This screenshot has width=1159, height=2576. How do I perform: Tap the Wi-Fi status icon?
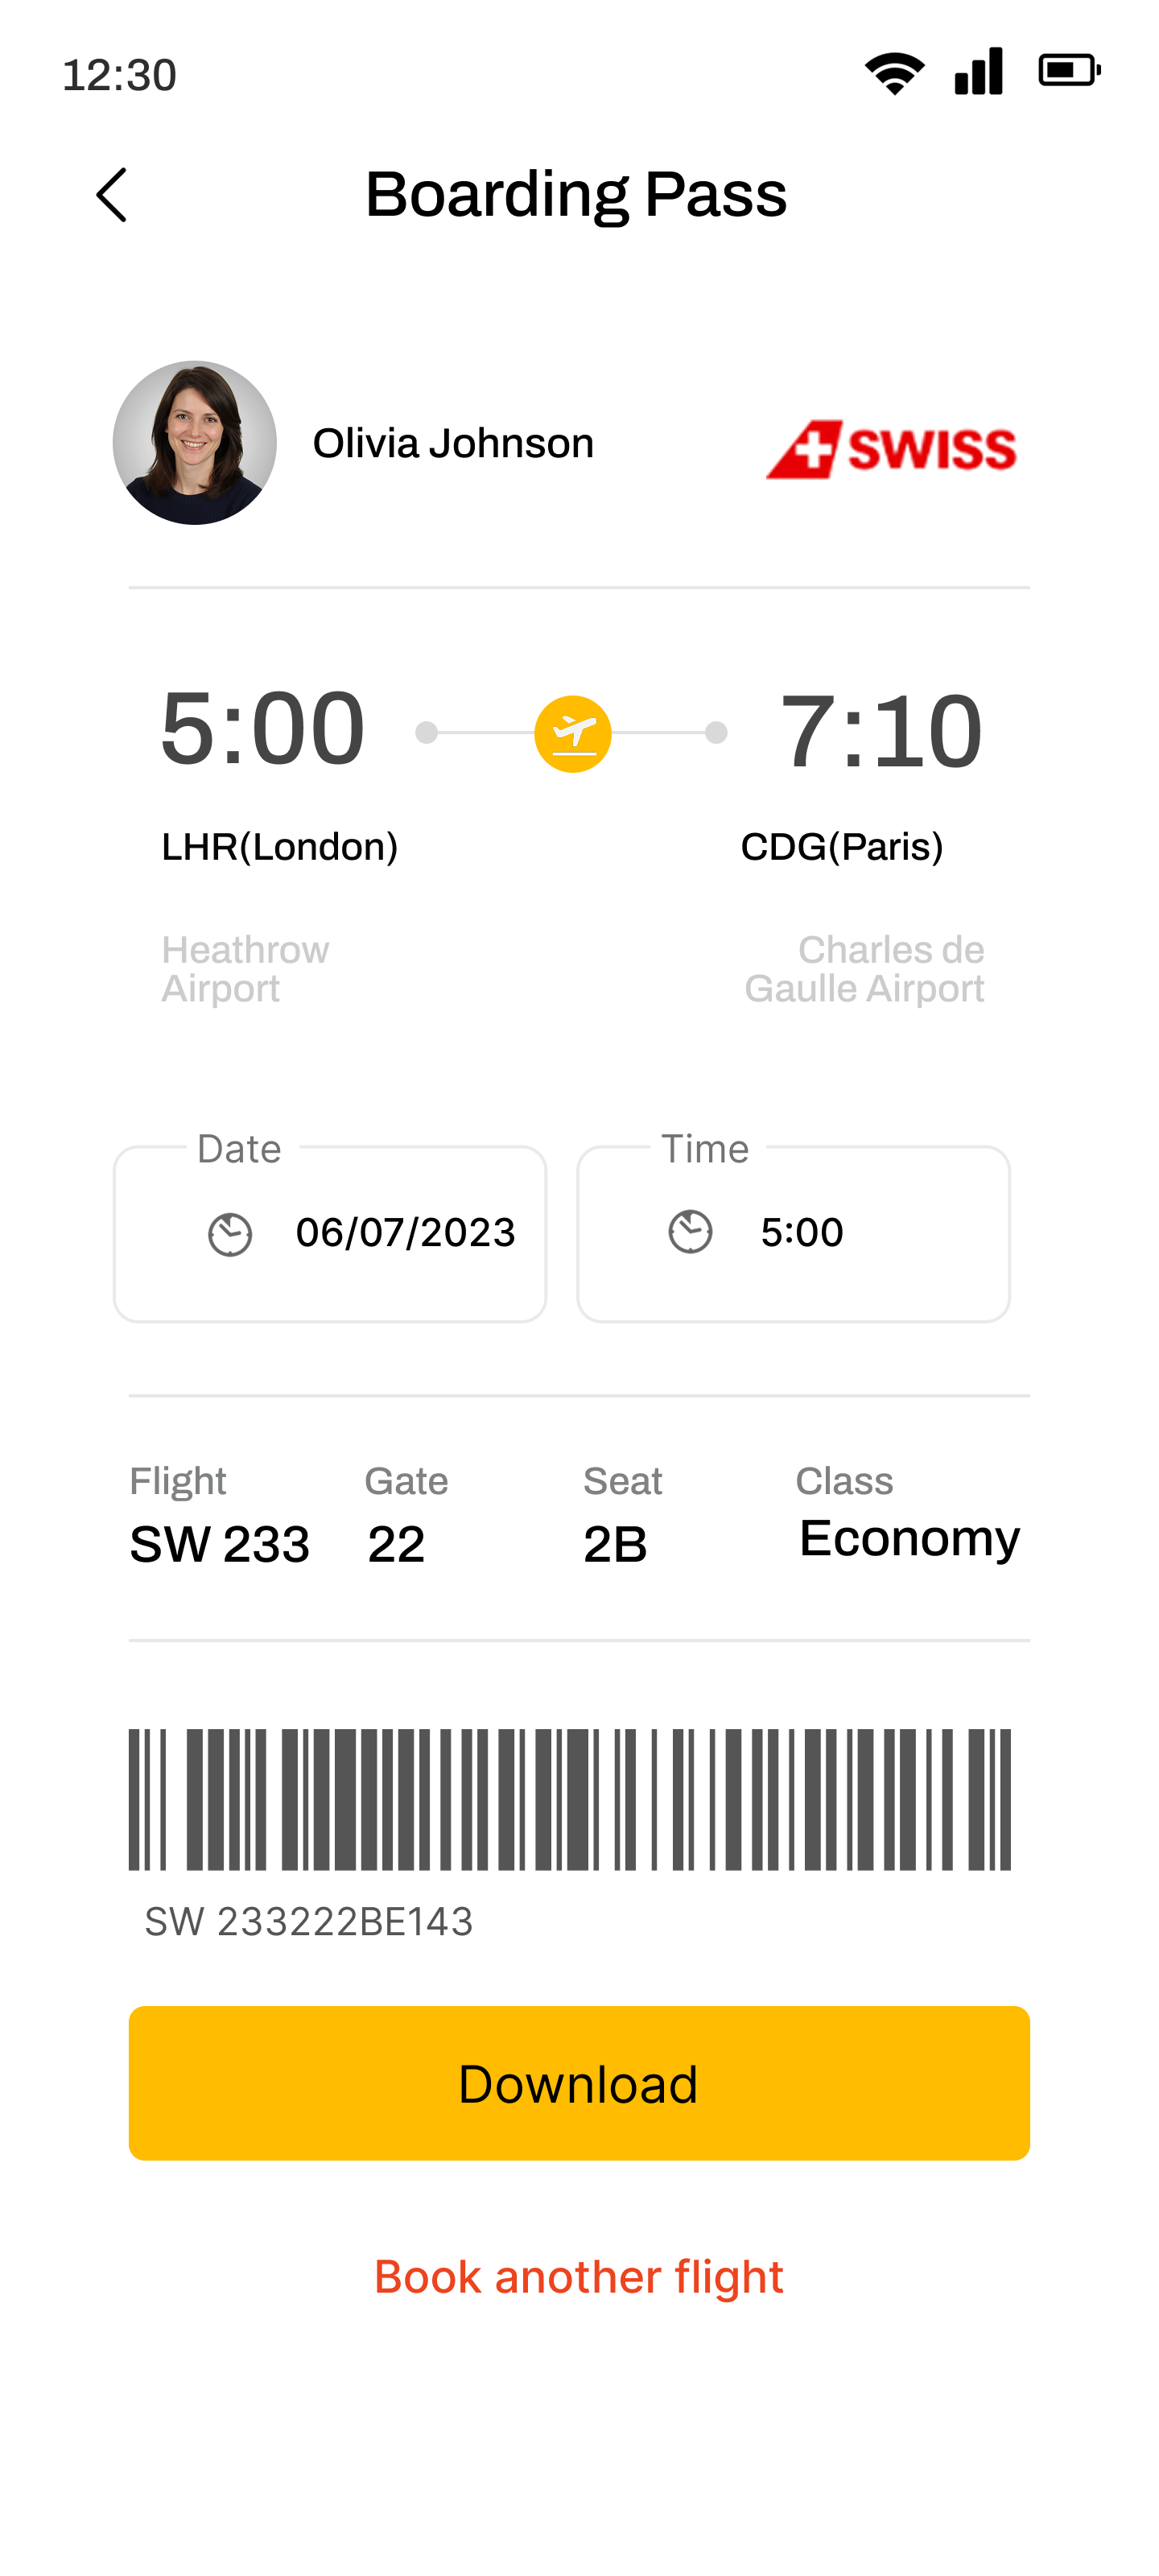(x=894, y=72)
